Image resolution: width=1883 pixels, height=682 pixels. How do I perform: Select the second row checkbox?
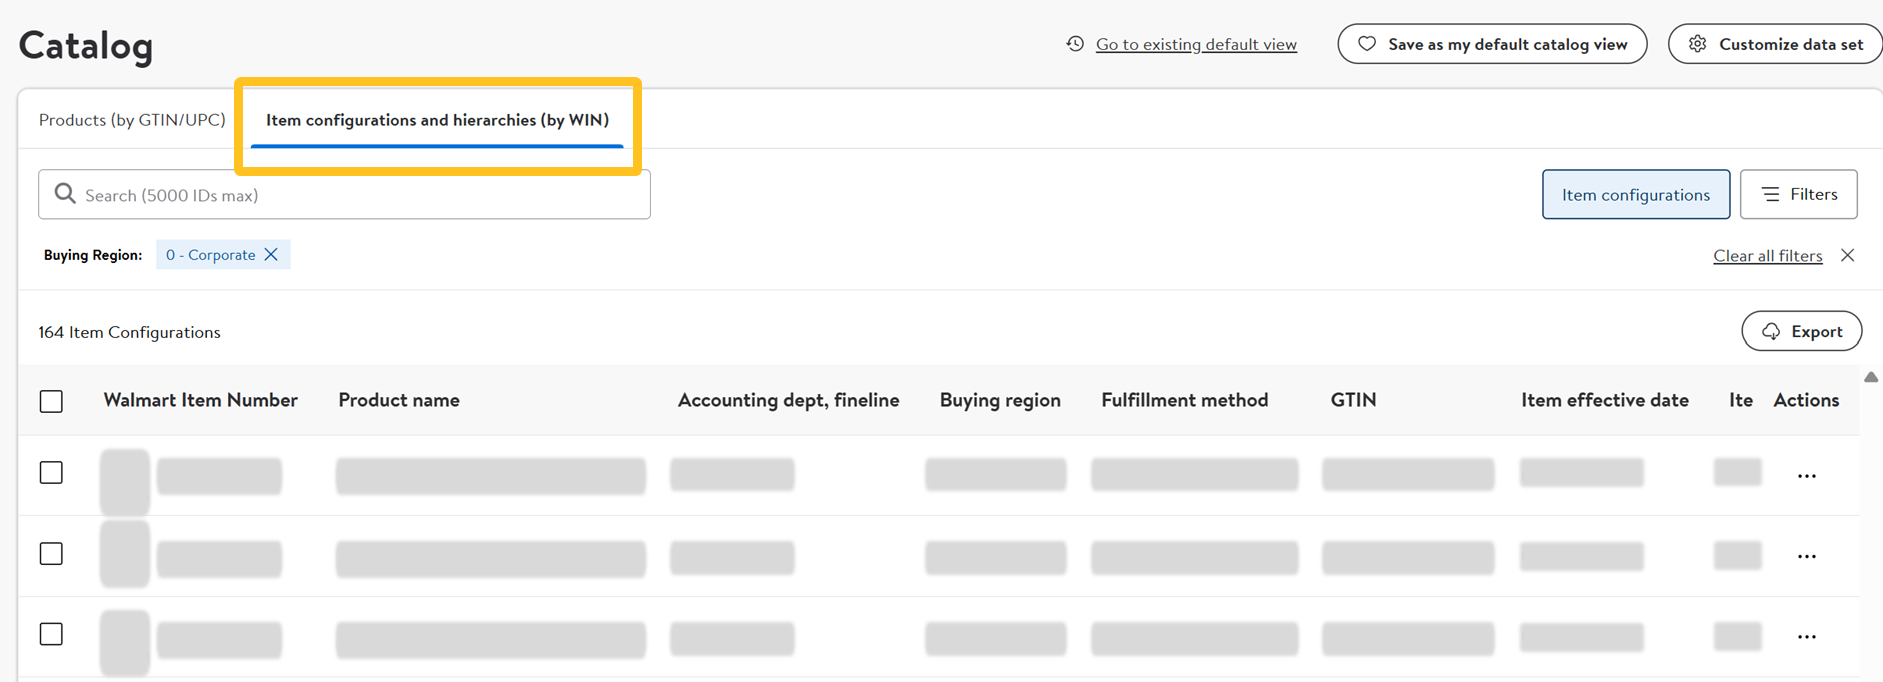(51, 553)
